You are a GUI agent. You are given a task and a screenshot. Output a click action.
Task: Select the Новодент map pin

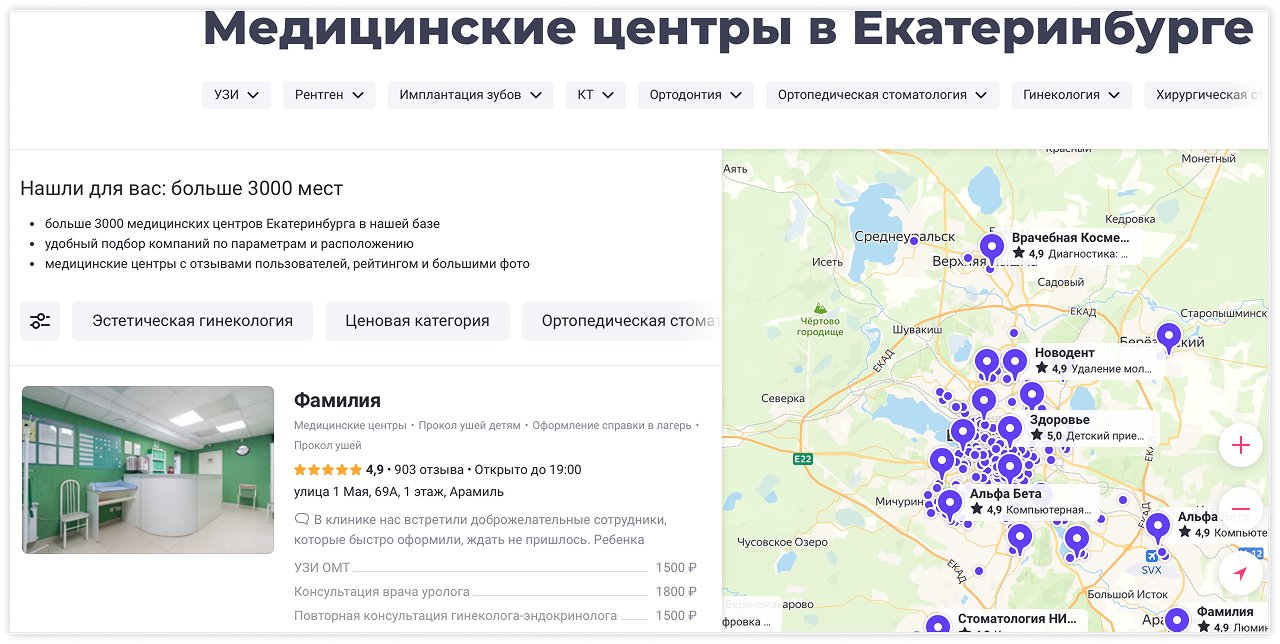pos(1015,362)
